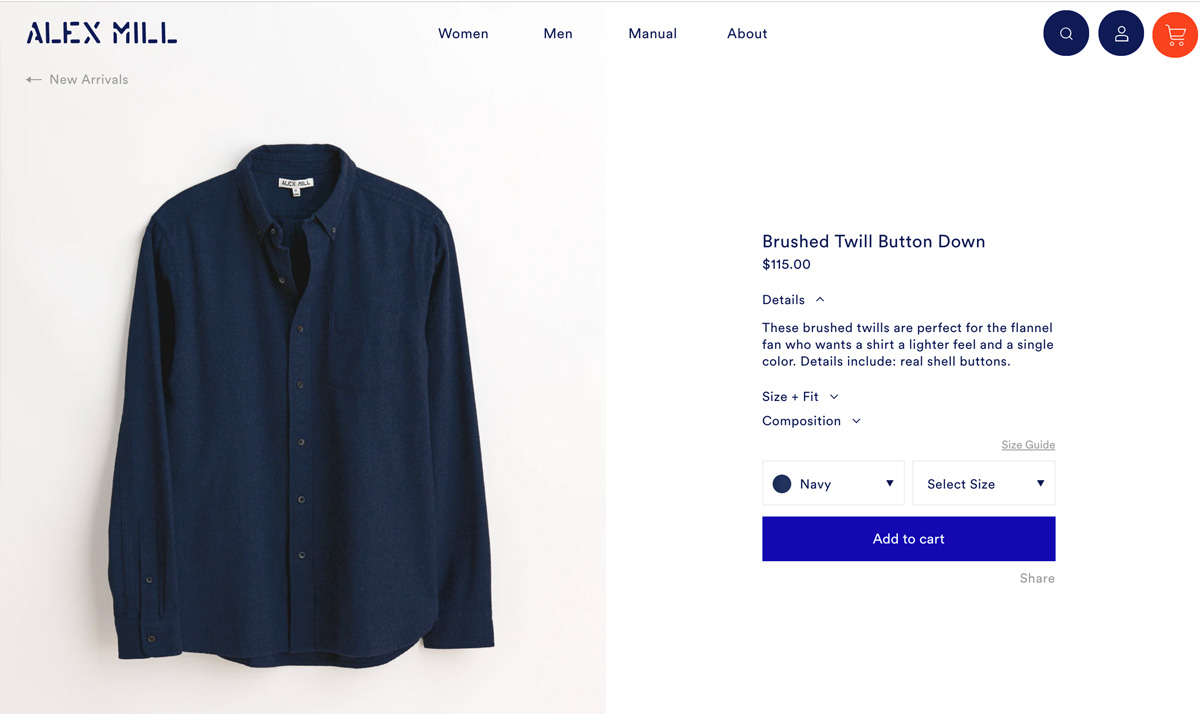
Task: Click the back arrow beside New Arrivals
Action: [x=34, y=80]
